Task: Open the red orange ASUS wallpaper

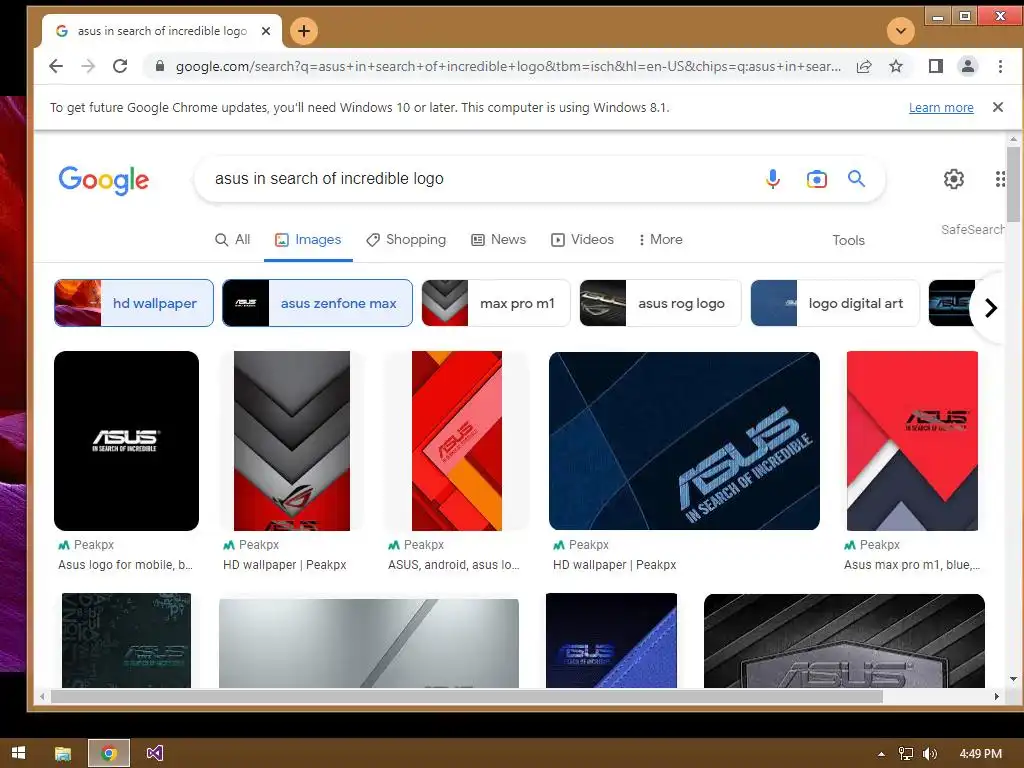Action: 456,441
